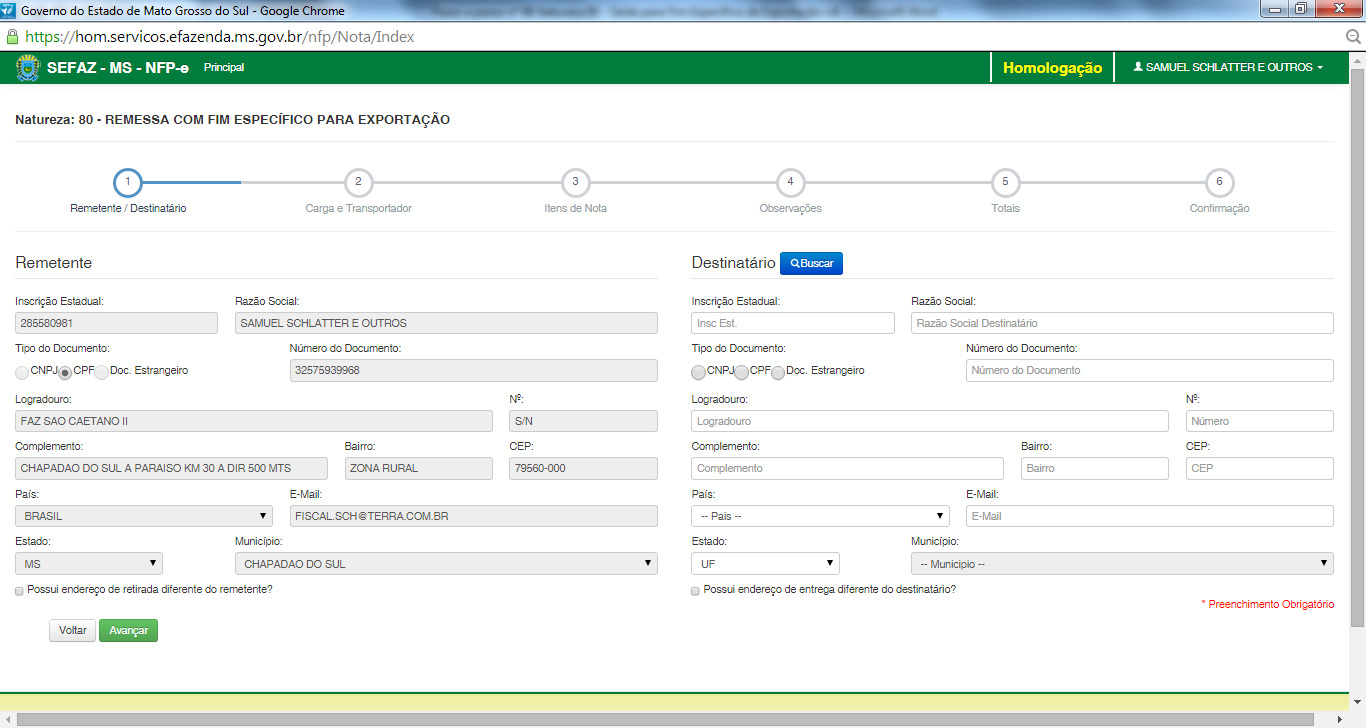The height and width of the screenshot is (728, 1366).
Task: Click Remetente Logradouro FAZ SAO CAETANO II
Action: coord(254,421)
